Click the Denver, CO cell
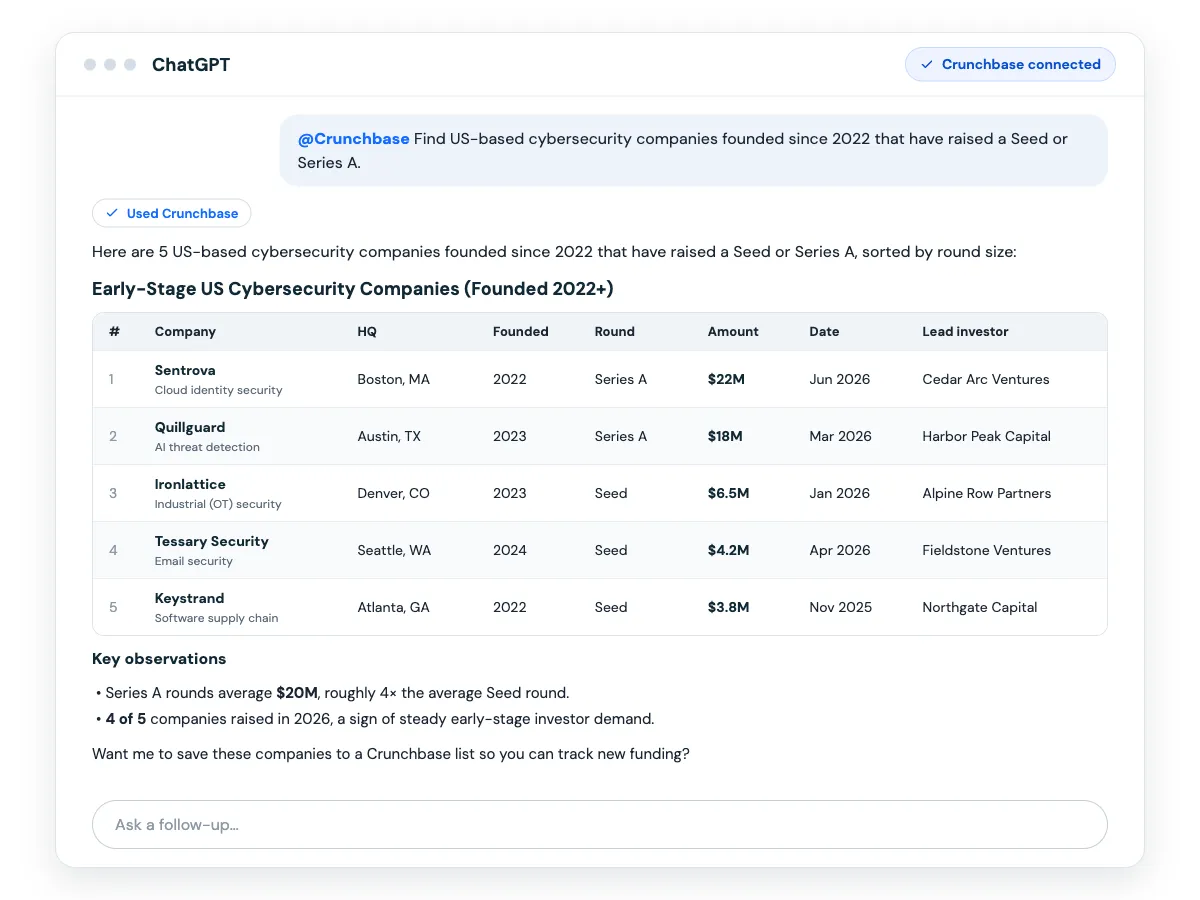Screen dimensions: 1200x900 pos(393,493)
